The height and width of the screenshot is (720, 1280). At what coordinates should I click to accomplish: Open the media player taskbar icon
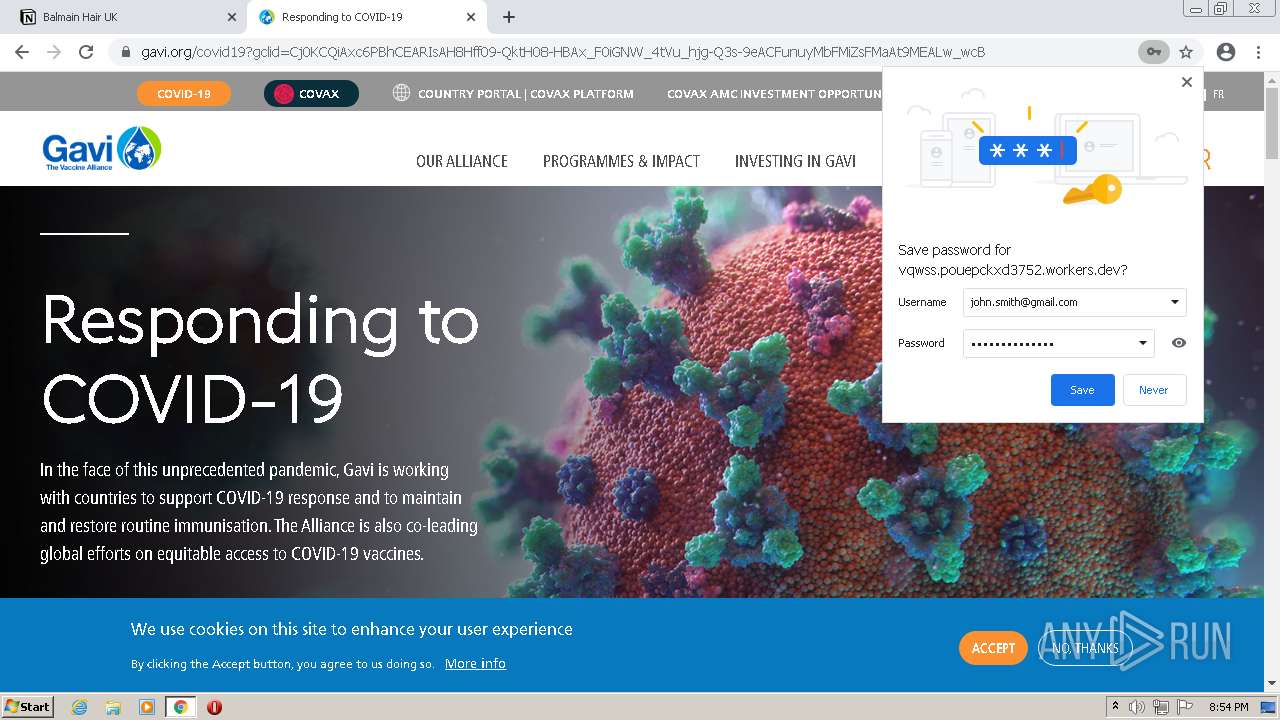tap(147, 707)
